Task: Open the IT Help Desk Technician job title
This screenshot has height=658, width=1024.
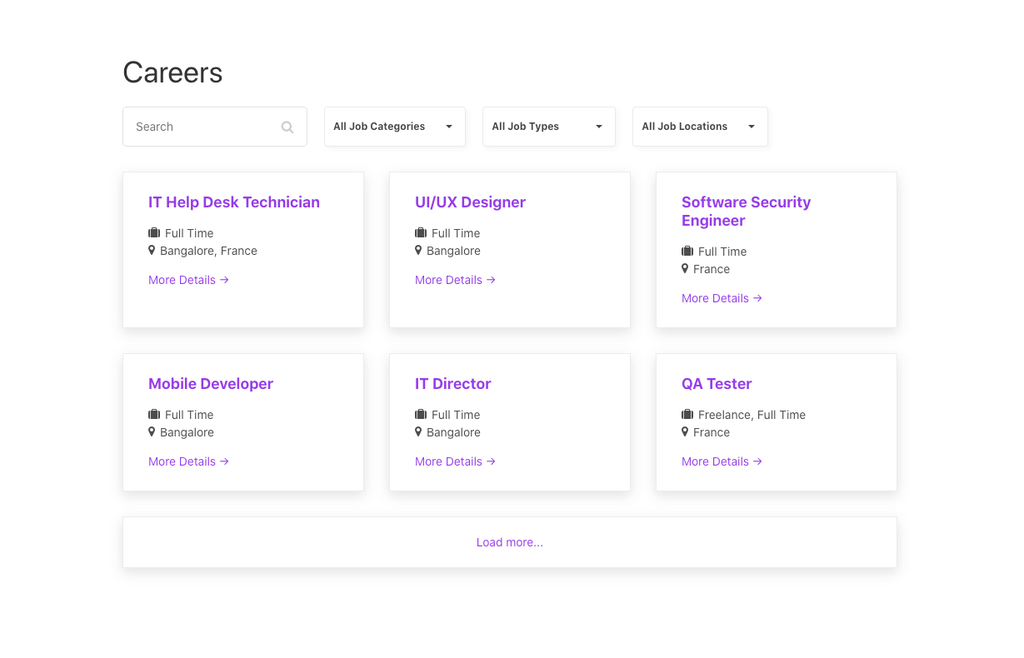Action: 234,202
